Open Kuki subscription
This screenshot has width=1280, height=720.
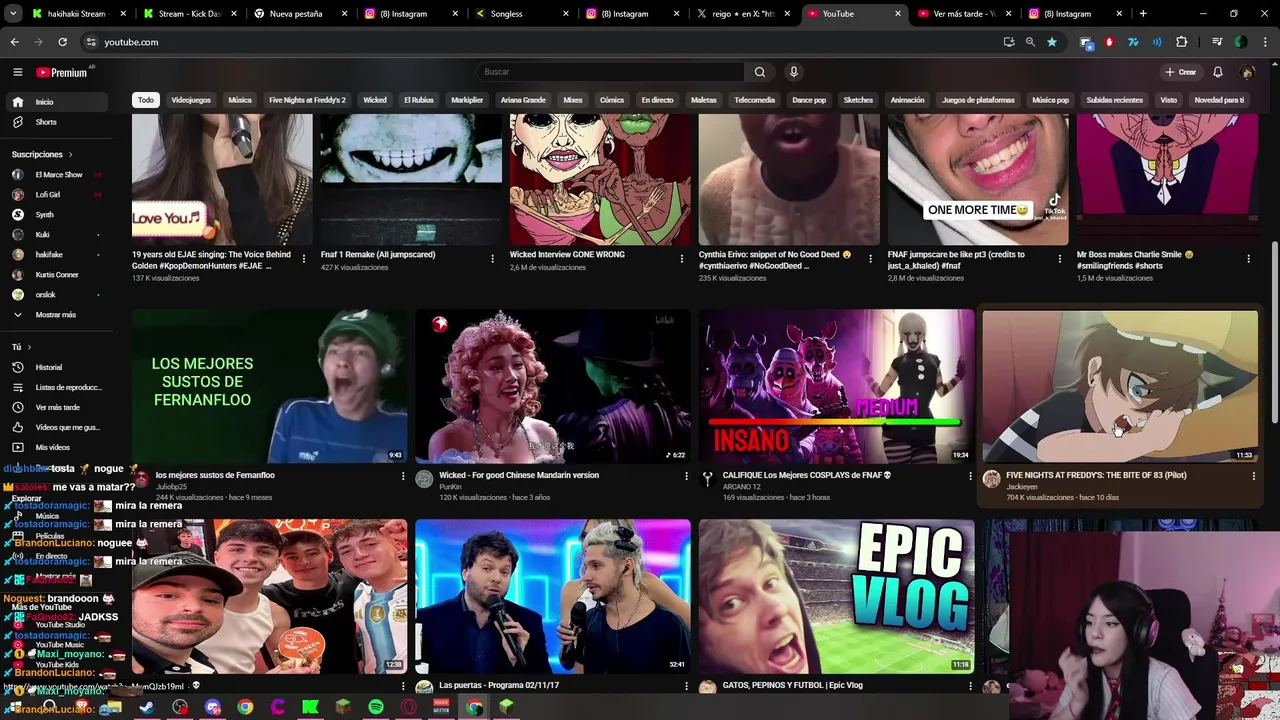[x=56, y=235]
